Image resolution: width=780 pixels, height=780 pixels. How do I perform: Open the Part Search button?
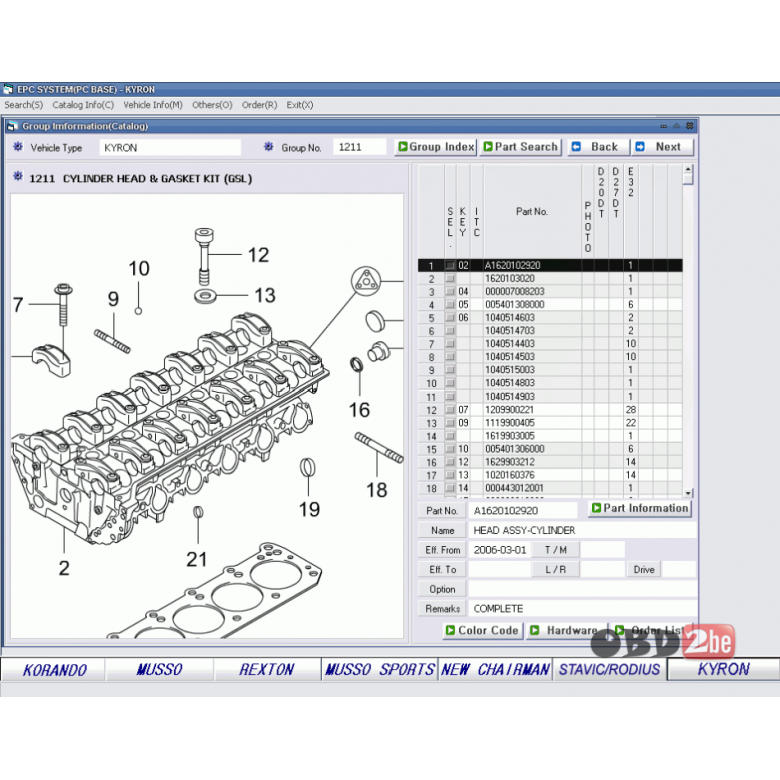[x=521, y=147]
